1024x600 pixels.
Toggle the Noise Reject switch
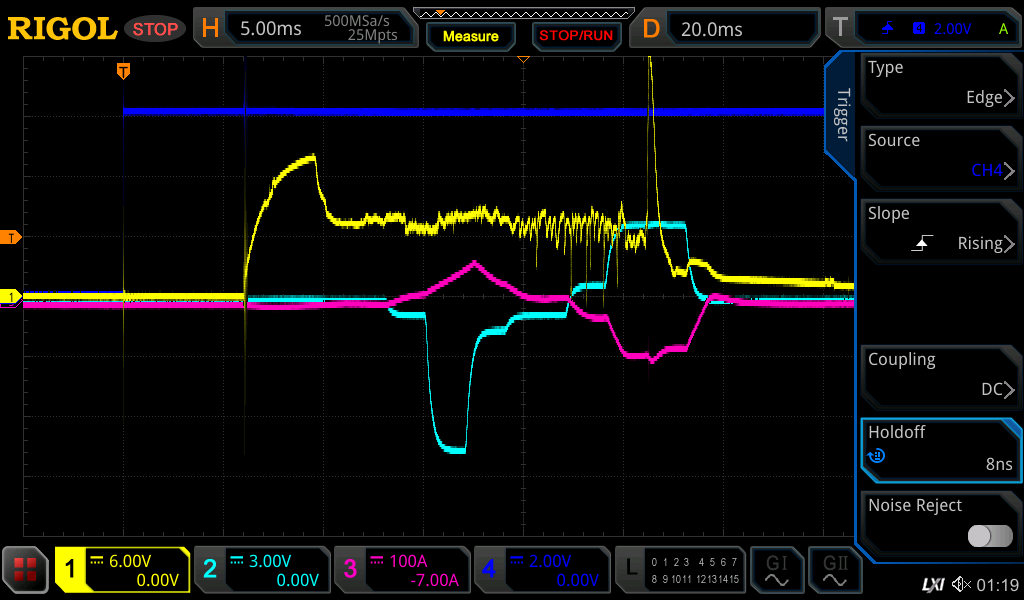pyautogui.click(x=989, y=536)
